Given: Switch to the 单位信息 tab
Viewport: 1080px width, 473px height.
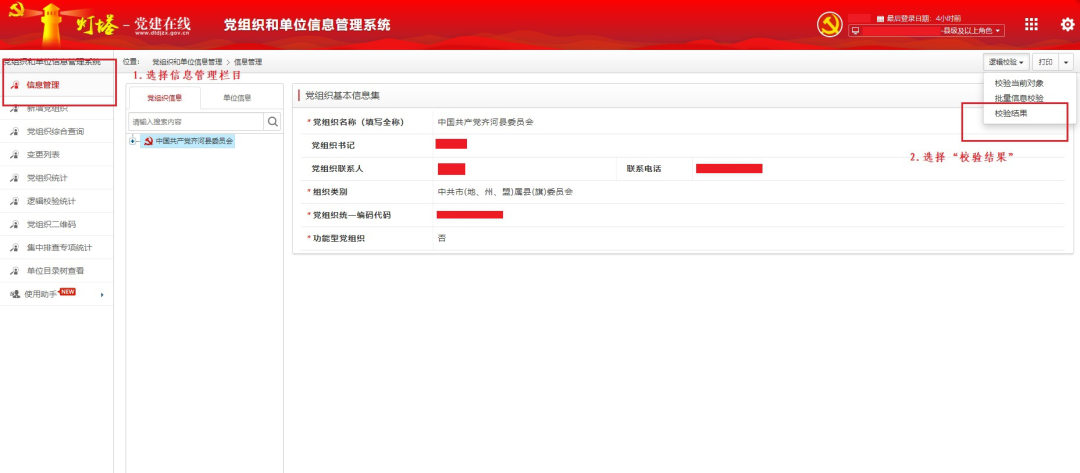Looking at the screenshot, I should click(x=237, y=98).
